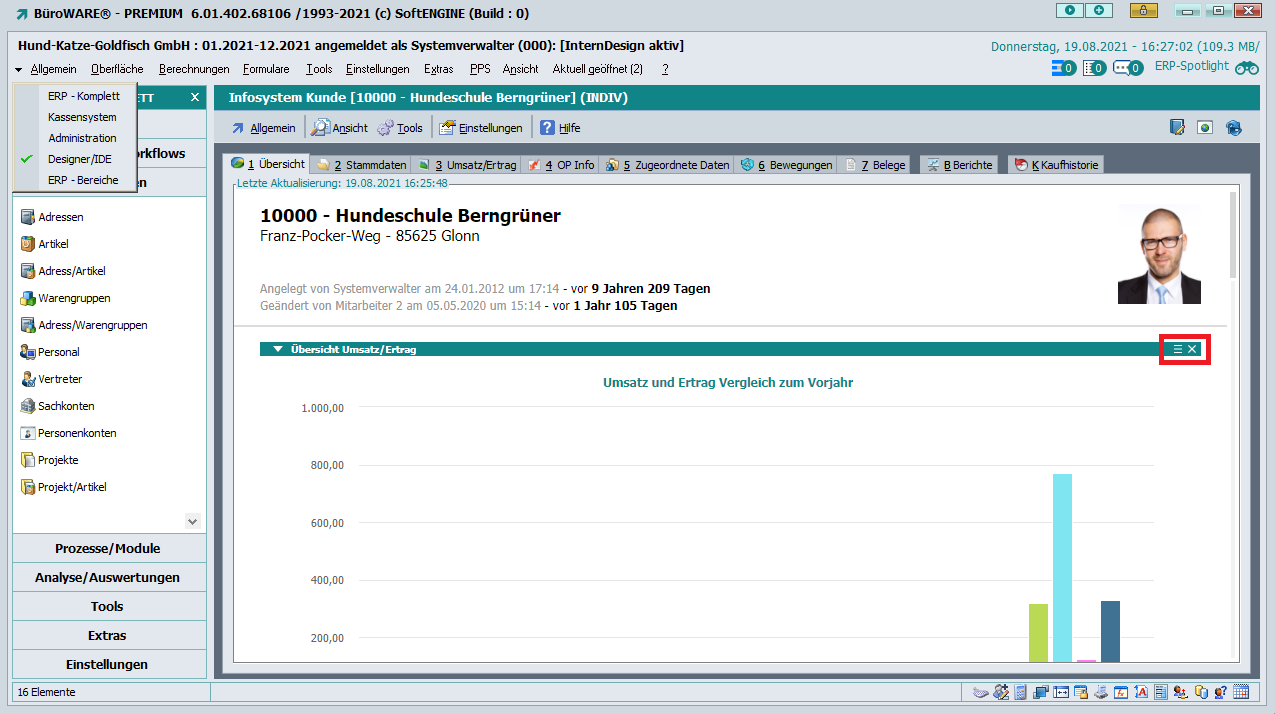Image resolution: width=1275 pixels, height=714 pixels.
Task: Select ERP - Komplett menu option
Action: 83,96
